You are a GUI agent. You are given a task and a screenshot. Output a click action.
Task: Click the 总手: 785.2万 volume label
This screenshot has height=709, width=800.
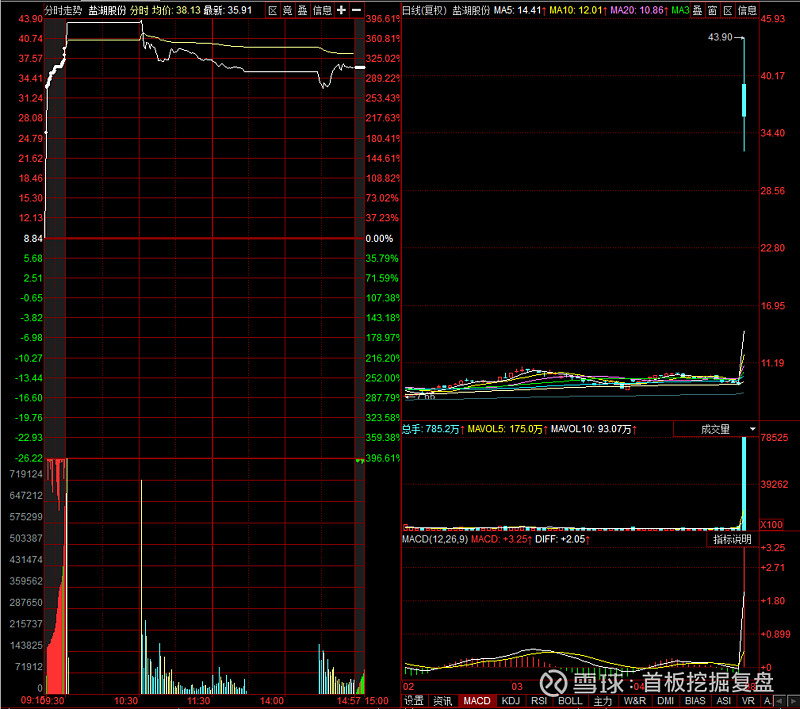coord(433,429)
